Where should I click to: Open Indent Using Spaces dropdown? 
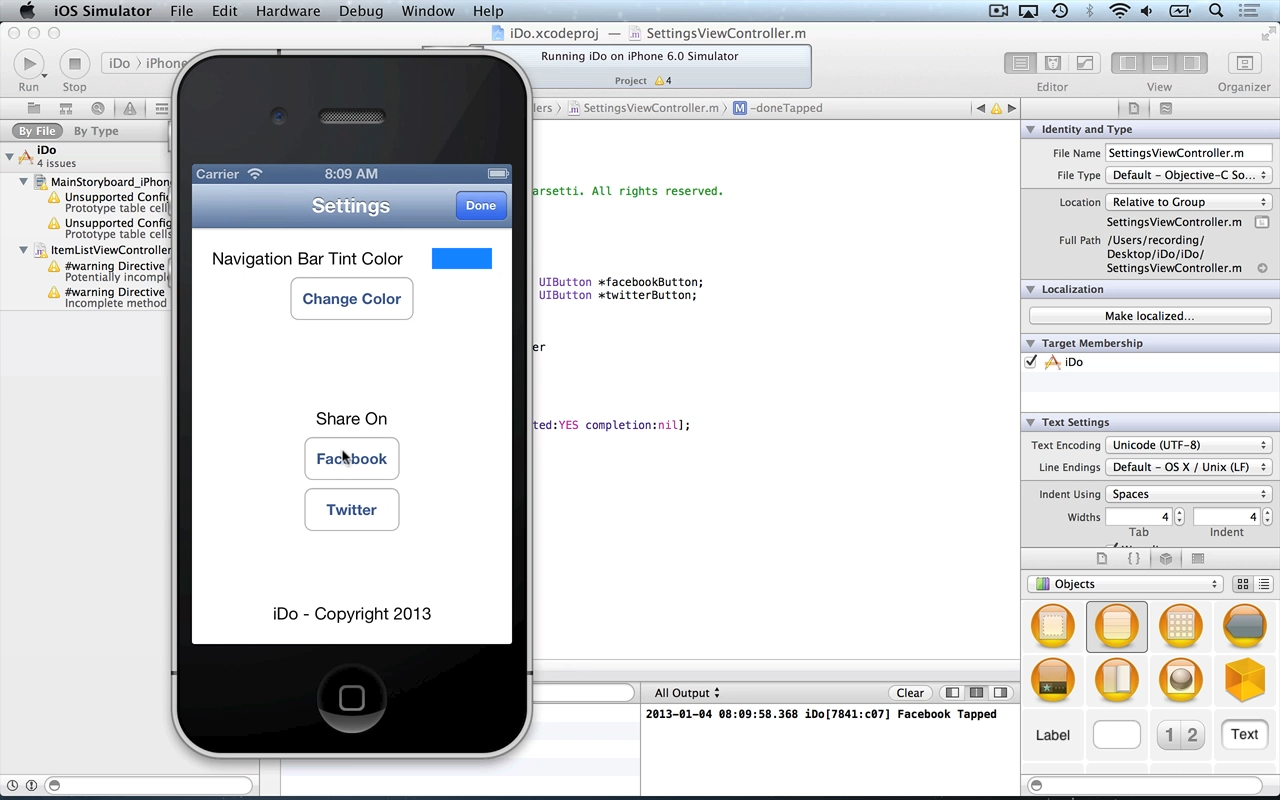(x=1188, y=494)
